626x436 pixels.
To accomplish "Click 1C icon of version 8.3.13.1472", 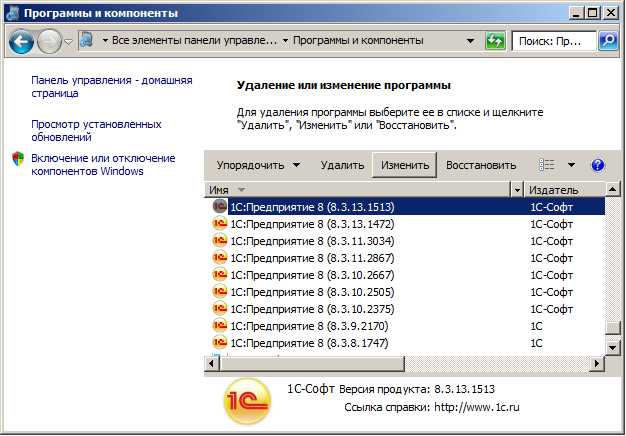I will click(x=220, y=223).
